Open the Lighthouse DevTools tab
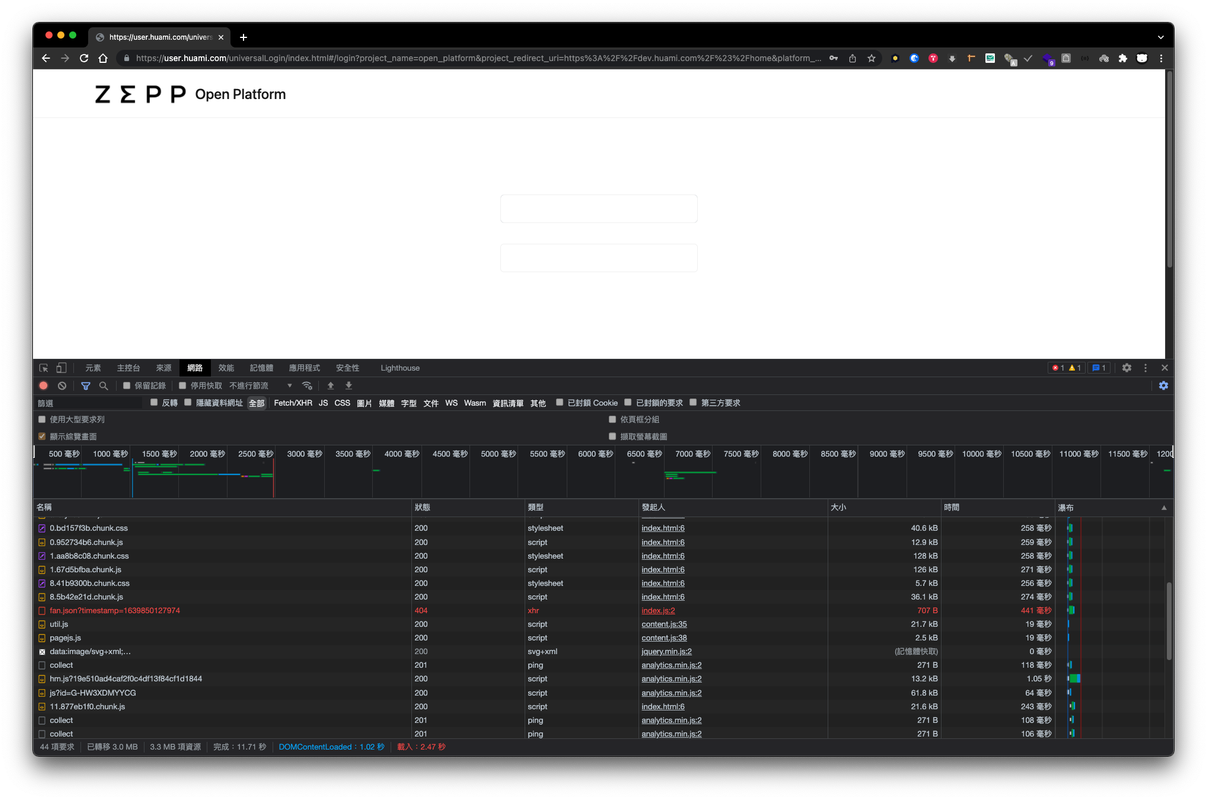This screenshot has height=800, width=1207. (400, 368)
